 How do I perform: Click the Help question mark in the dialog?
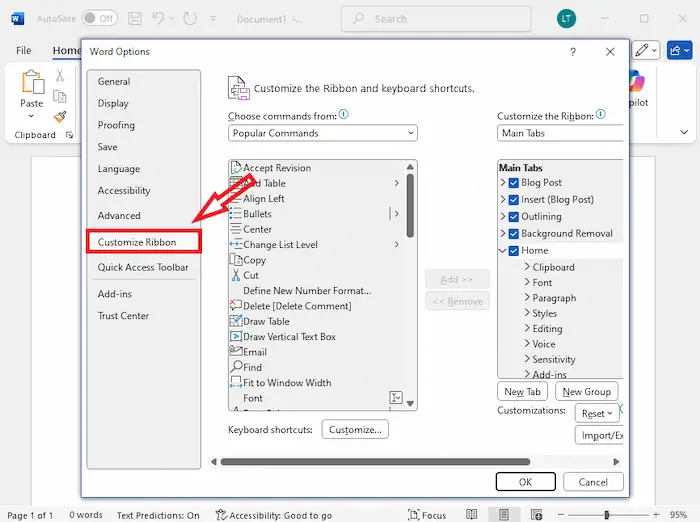(x=572, y=52)
